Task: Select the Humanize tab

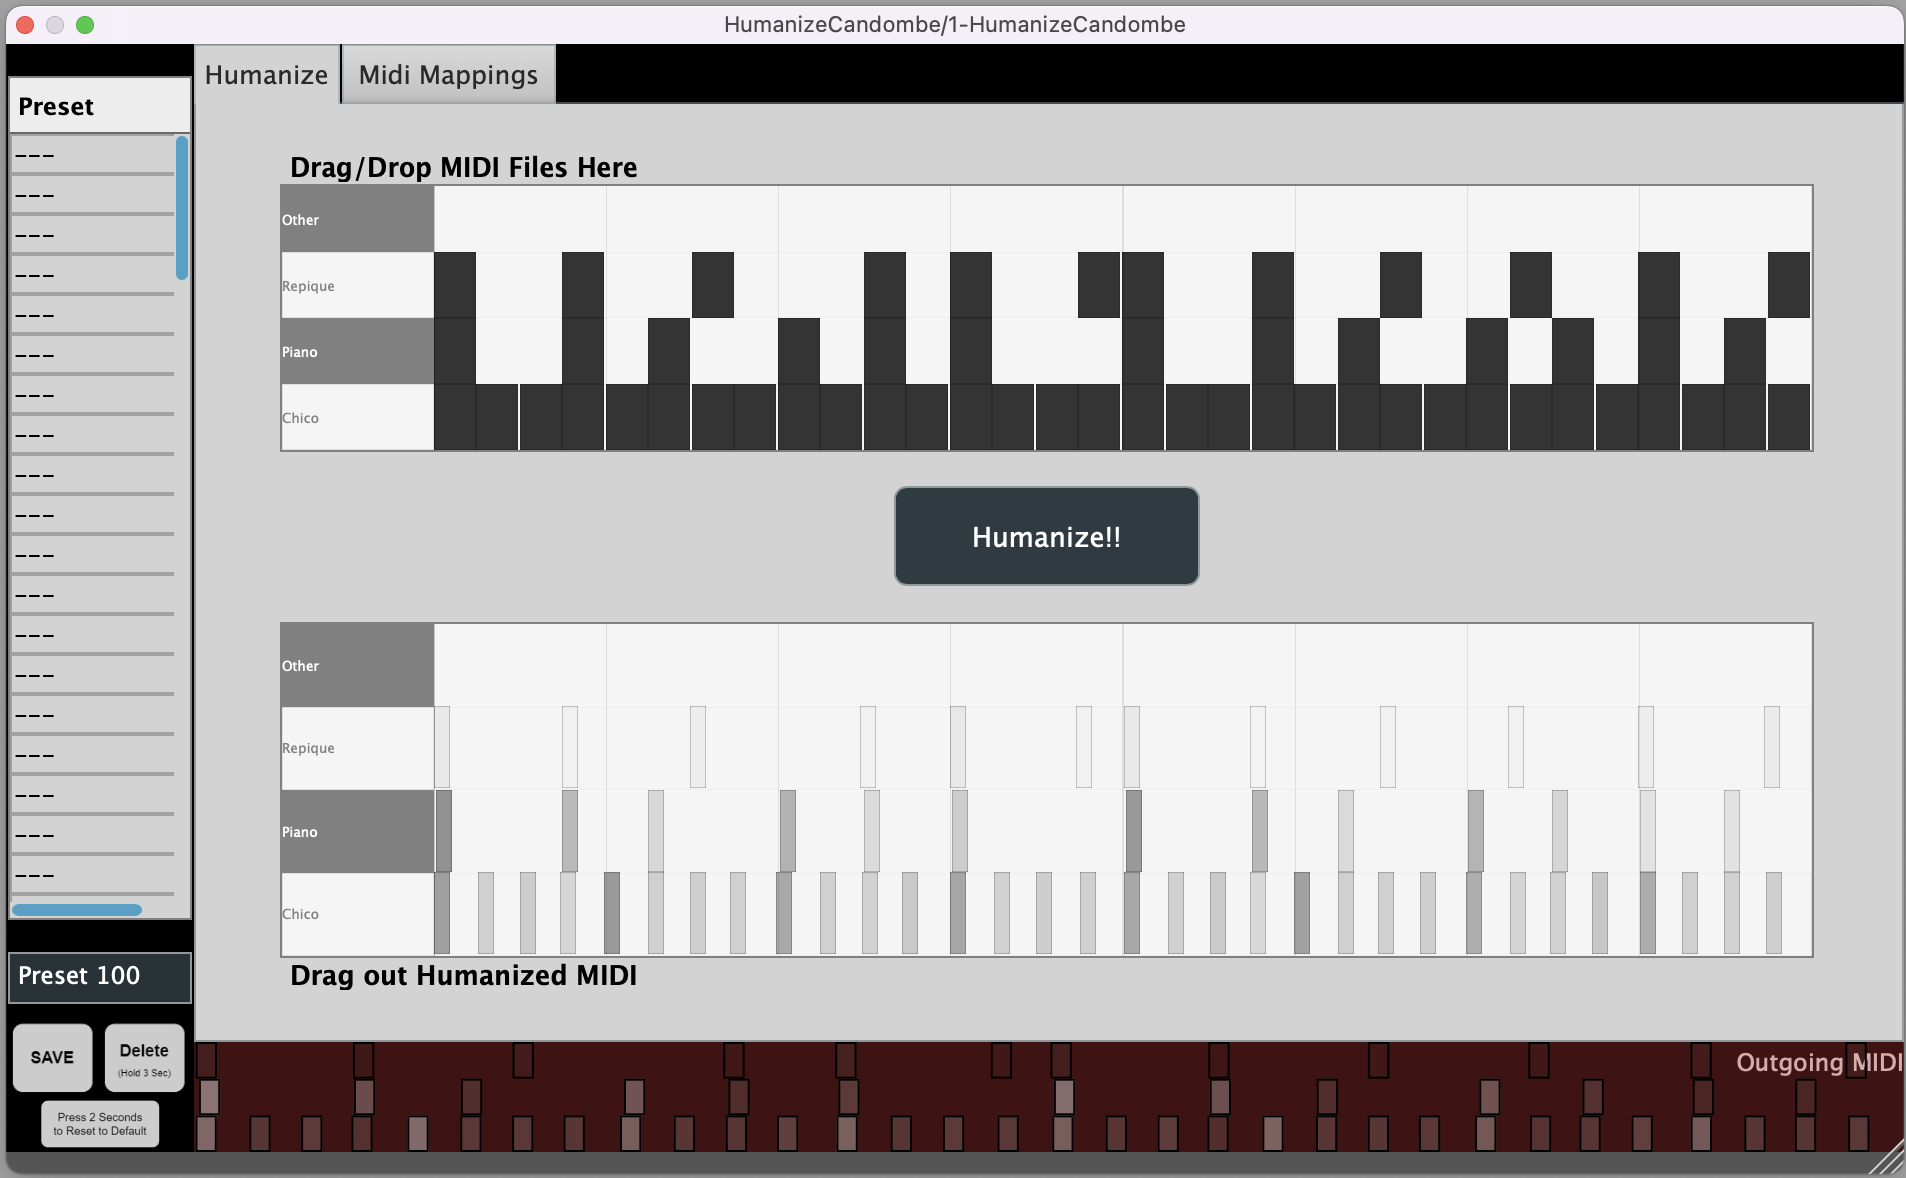Action: click(265, 74)
